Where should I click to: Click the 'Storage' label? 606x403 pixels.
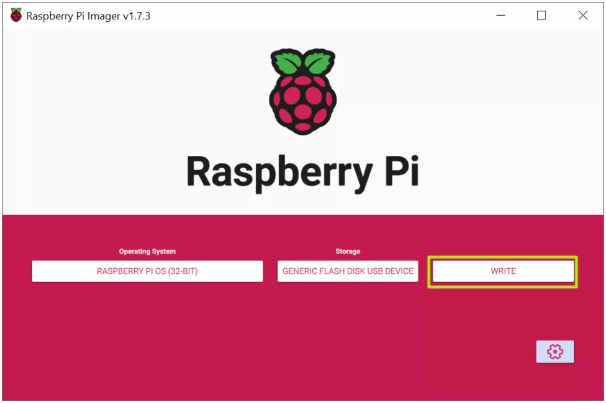pos(347,252)
